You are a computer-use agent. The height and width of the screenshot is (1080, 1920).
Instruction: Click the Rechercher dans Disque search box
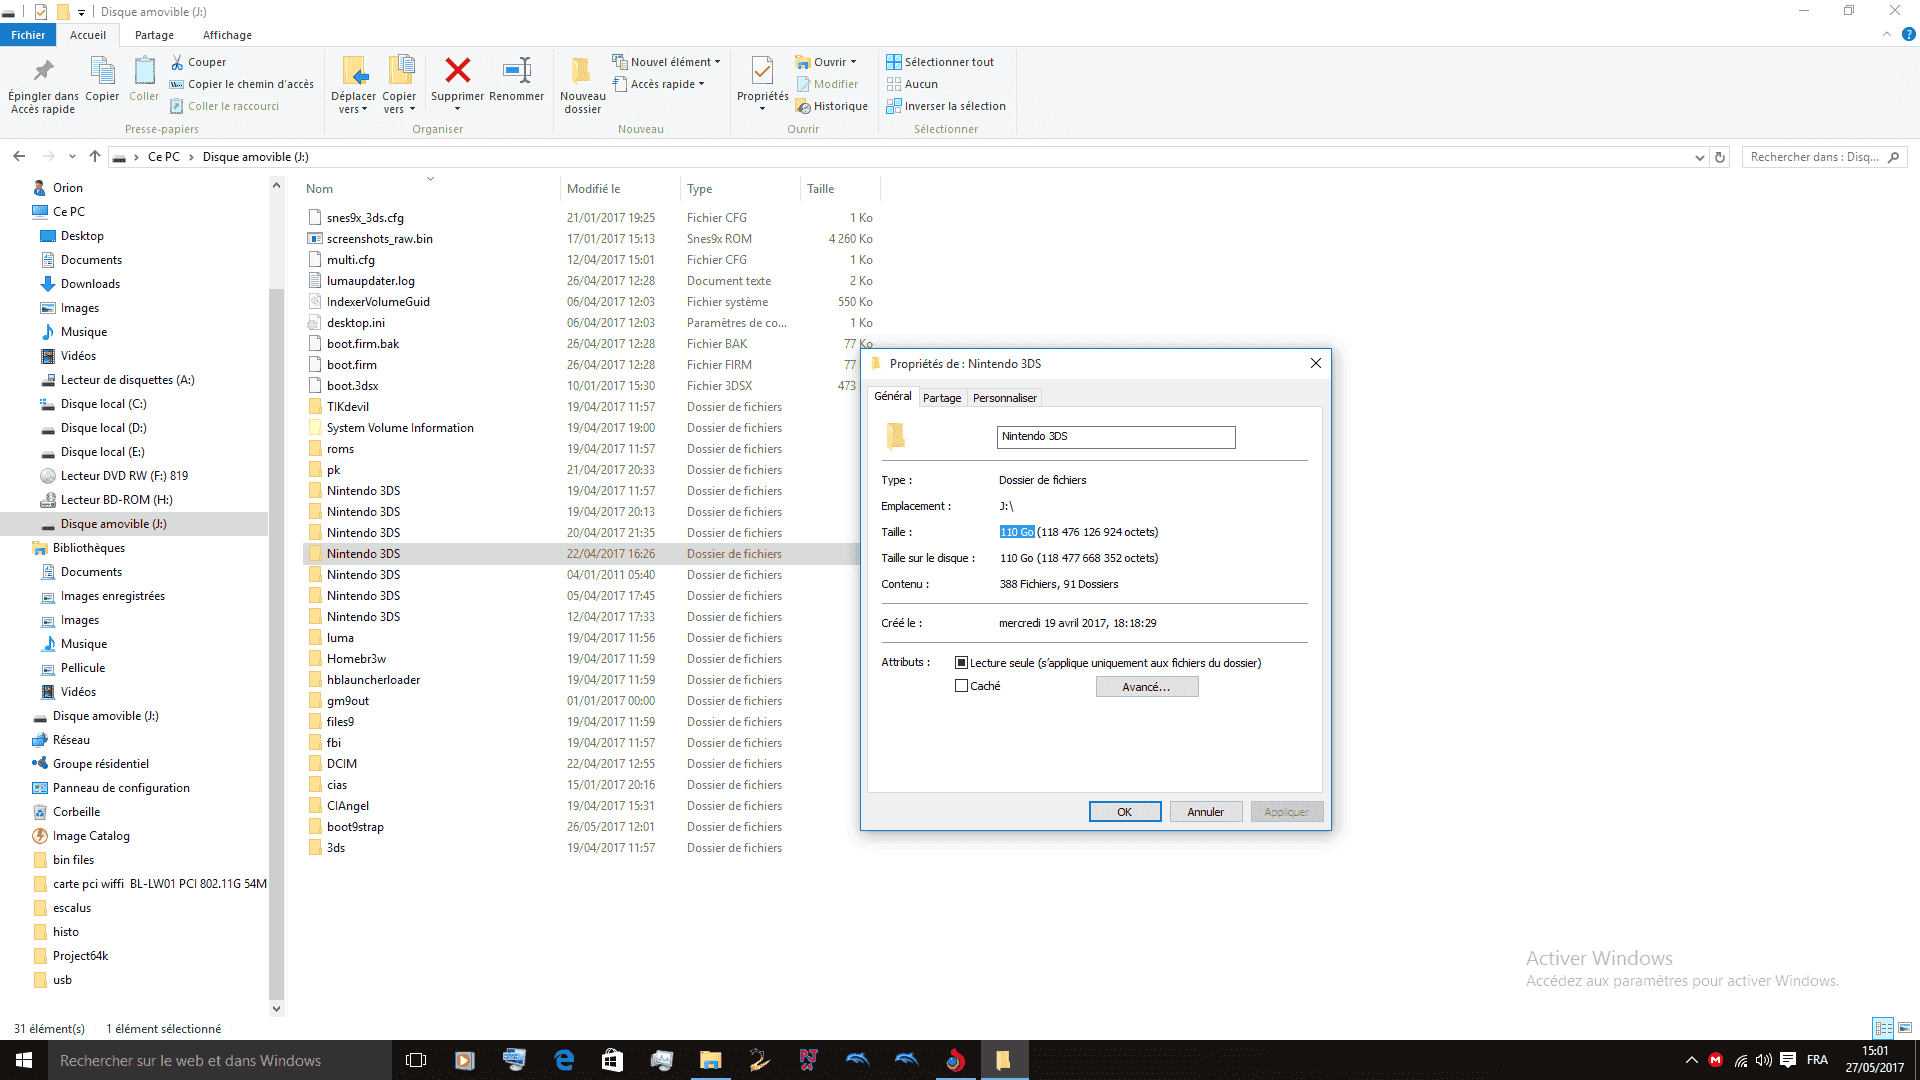click(1823, 157)
